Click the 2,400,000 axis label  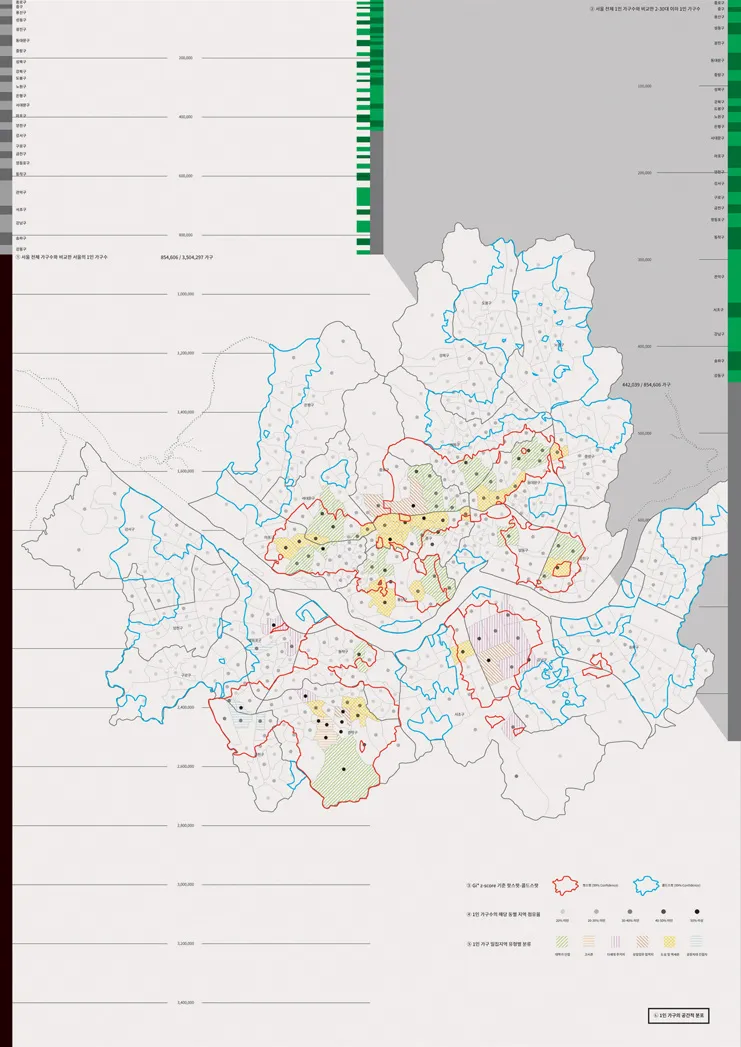(186, 707)
